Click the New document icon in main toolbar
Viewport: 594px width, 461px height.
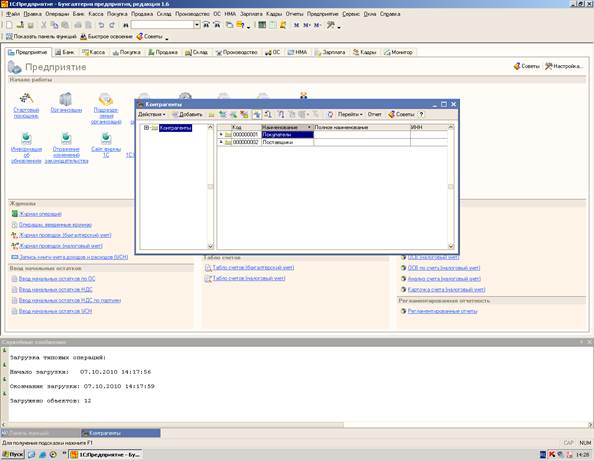pos(9,25)
